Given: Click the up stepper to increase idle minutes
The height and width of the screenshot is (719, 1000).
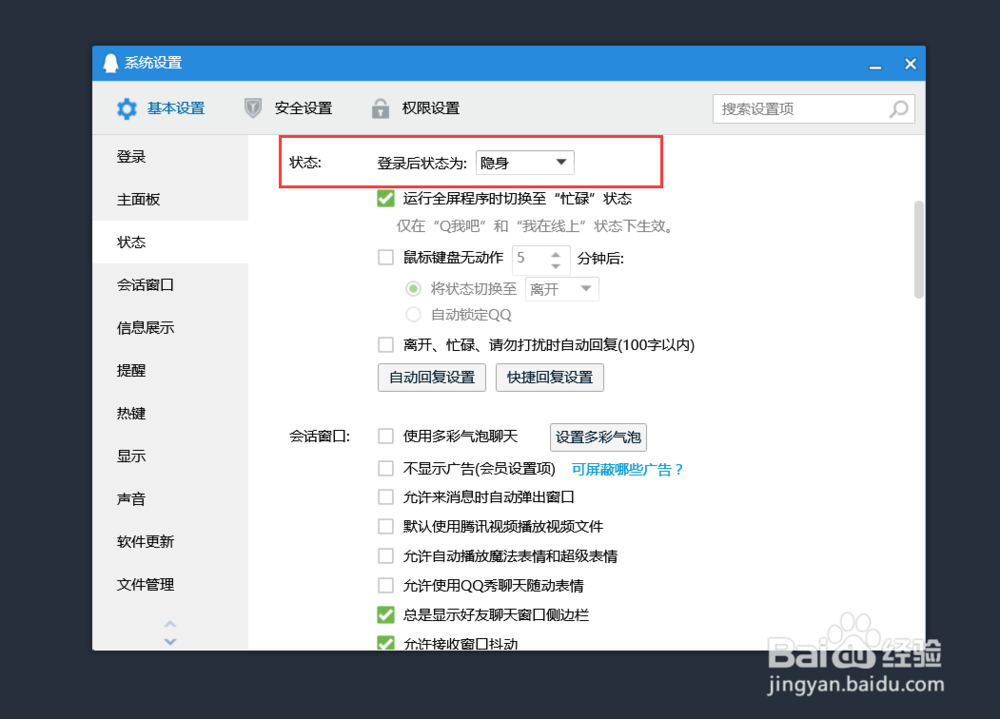Looking at the screenshot, I should click(x=558, y=254).
